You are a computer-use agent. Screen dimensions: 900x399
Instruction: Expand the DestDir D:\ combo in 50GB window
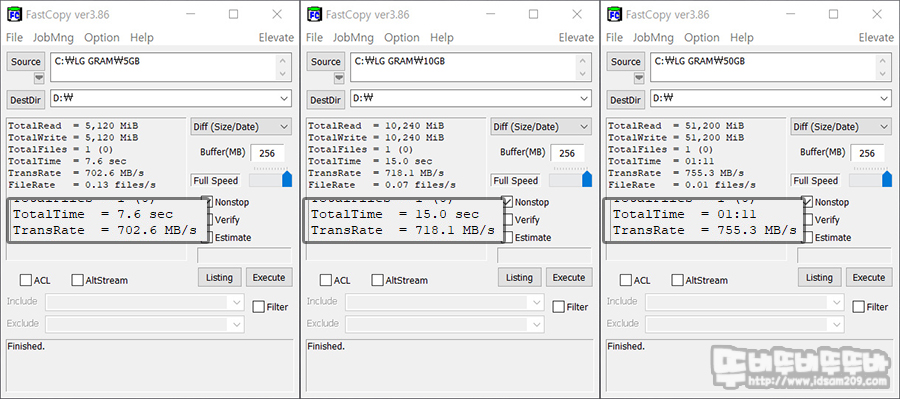coord(885,99)
